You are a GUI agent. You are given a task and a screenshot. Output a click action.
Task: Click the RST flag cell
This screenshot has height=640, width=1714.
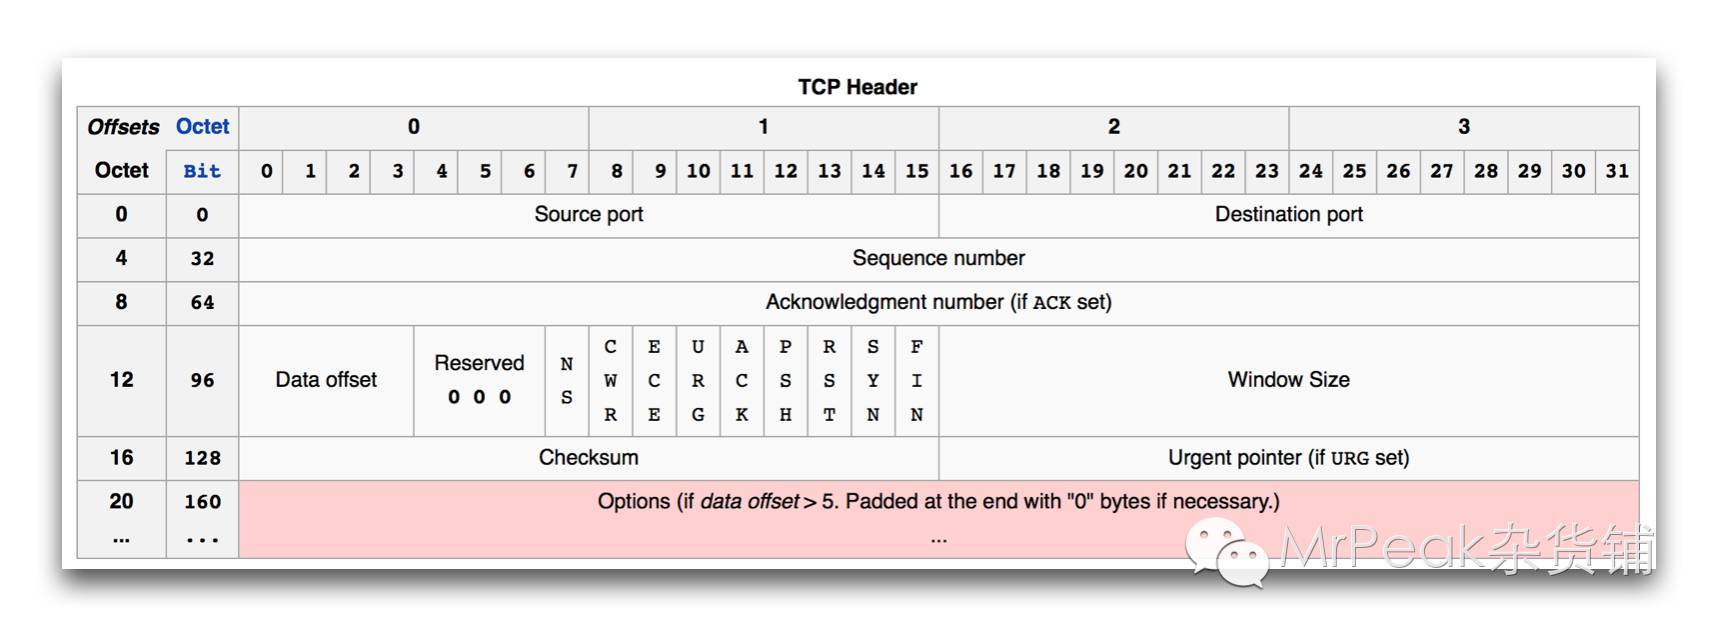click(x=829, y=380)
